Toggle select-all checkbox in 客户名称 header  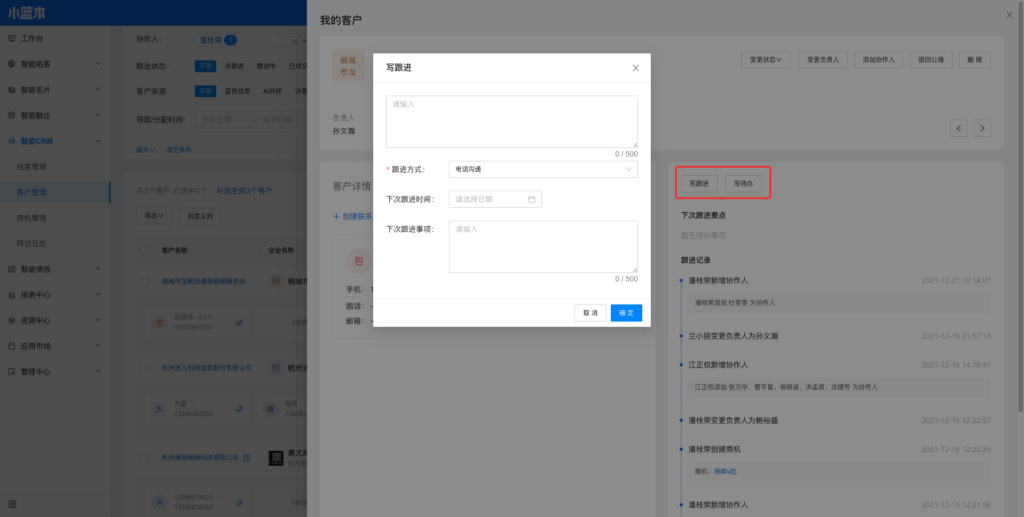(x=146, y=250)
